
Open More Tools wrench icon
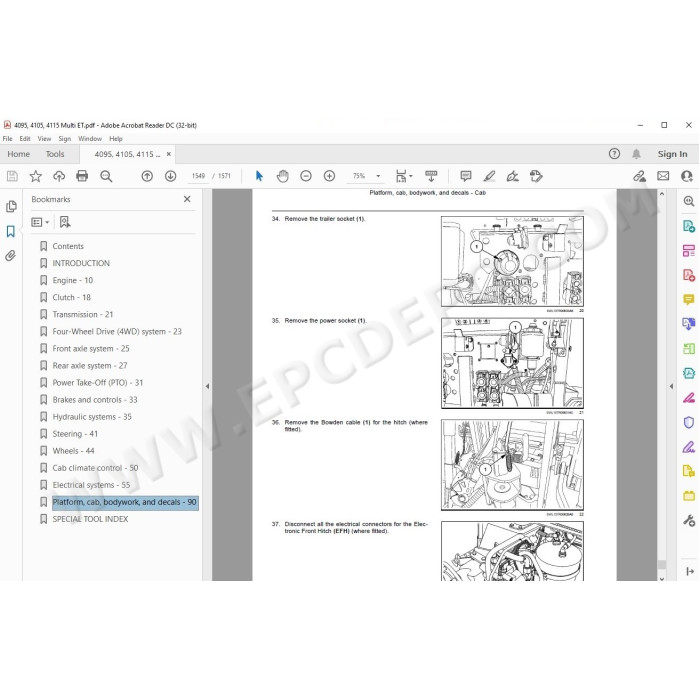coord(688,520)
